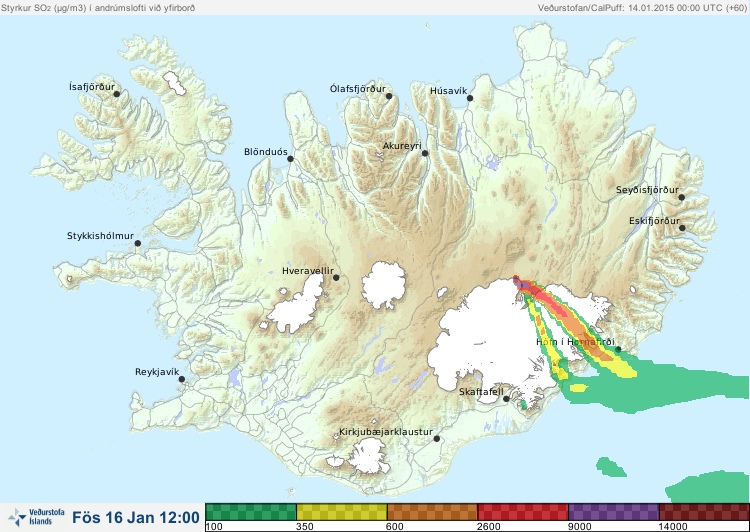Click the 'Stykkishólmur' label
750x532 pixels.
[100, 236]
